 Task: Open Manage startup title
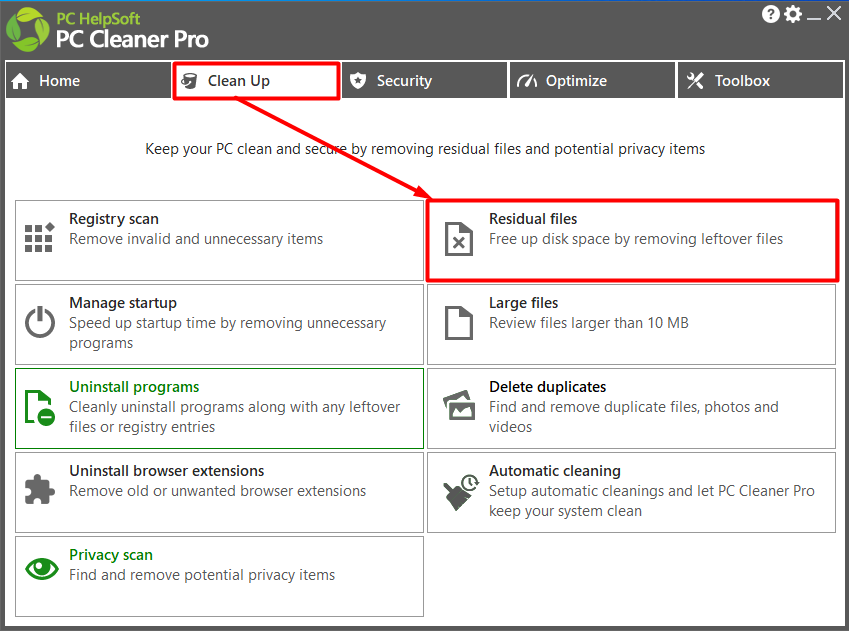click(x=123, y=303)
